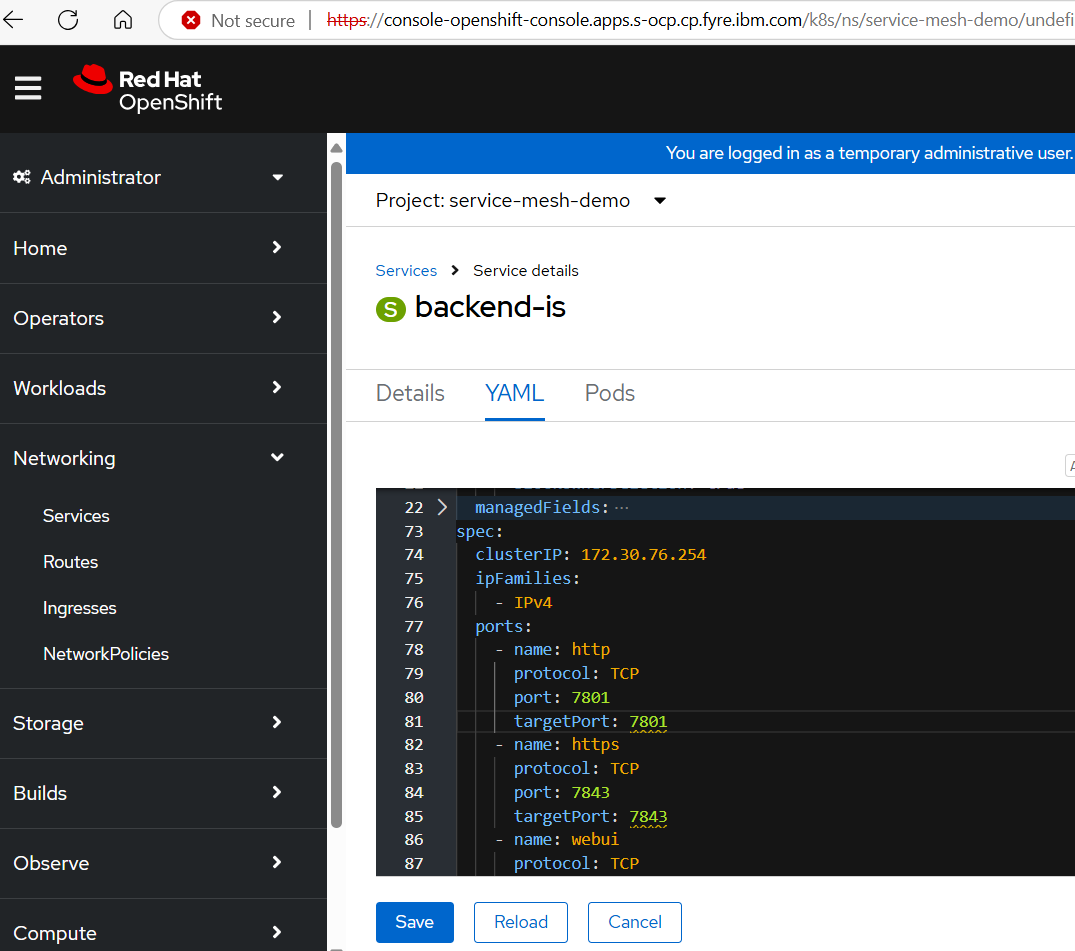Viewport: 1075px width, 951px height.
Task: Open NetworkPolicies under Networking
Action: click(x=106, y=654)
